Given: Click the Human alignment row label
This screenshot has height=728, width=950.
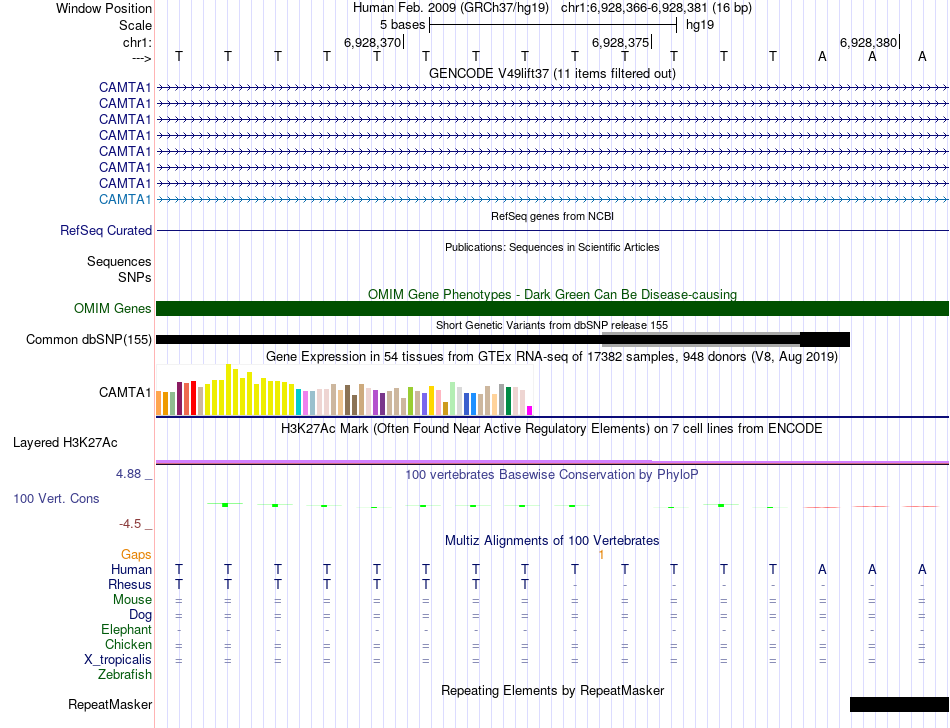Looking at the screenshot, I should click(x=131, y=569).
